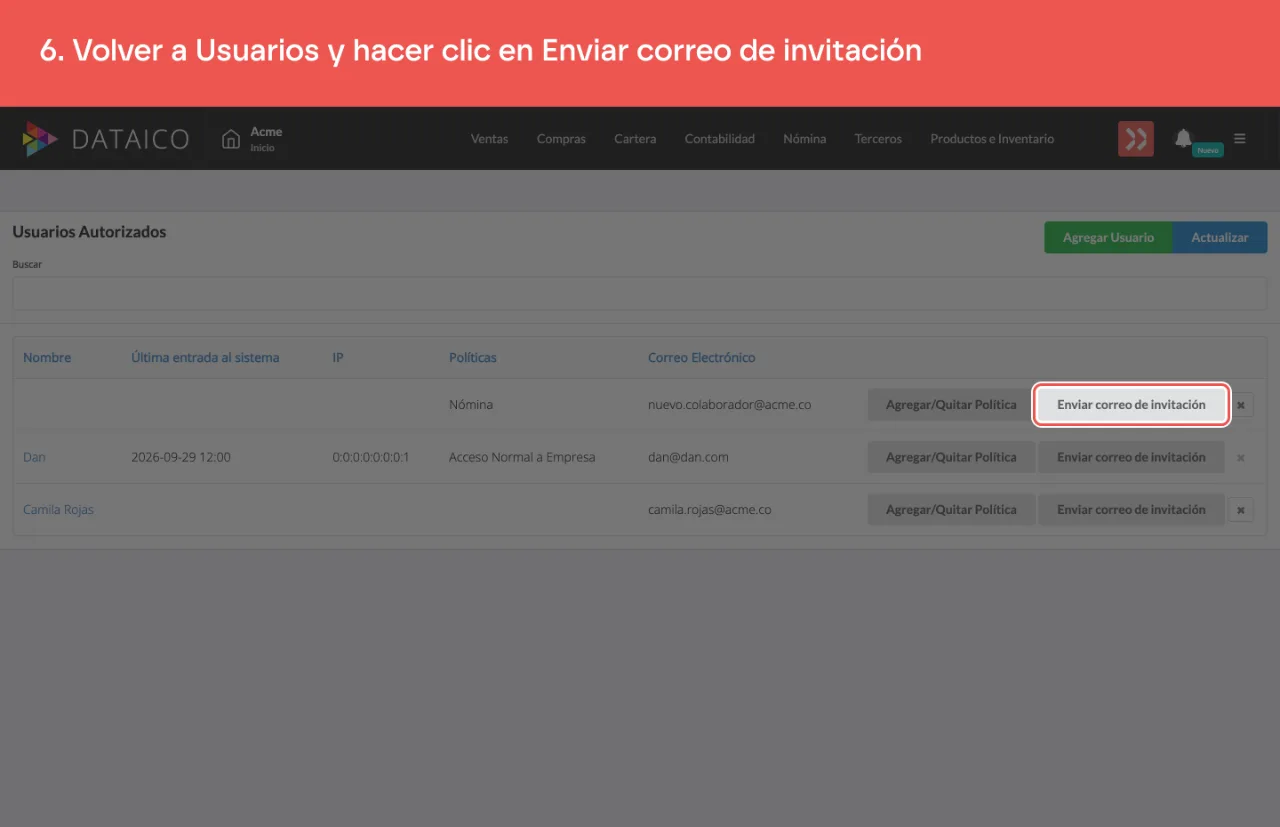Click the Agregar Usuario button
This screenshot has height=827, width=1280.
click(1108, 237)
